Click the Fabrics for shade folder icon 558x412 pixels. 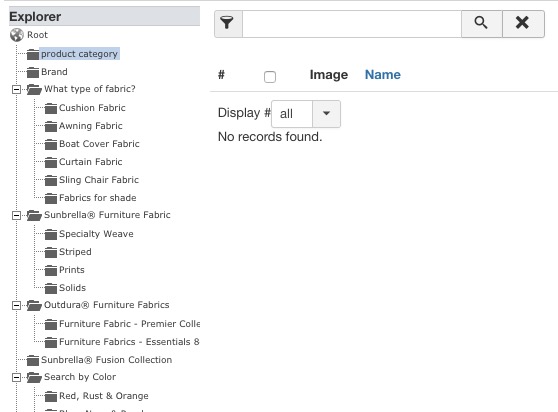pyautogui.click(x=51, y=198)
